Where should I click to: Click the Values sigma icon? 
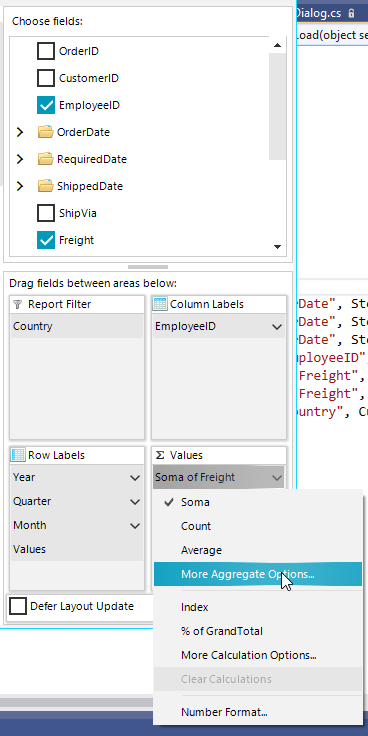coord(160,455)
